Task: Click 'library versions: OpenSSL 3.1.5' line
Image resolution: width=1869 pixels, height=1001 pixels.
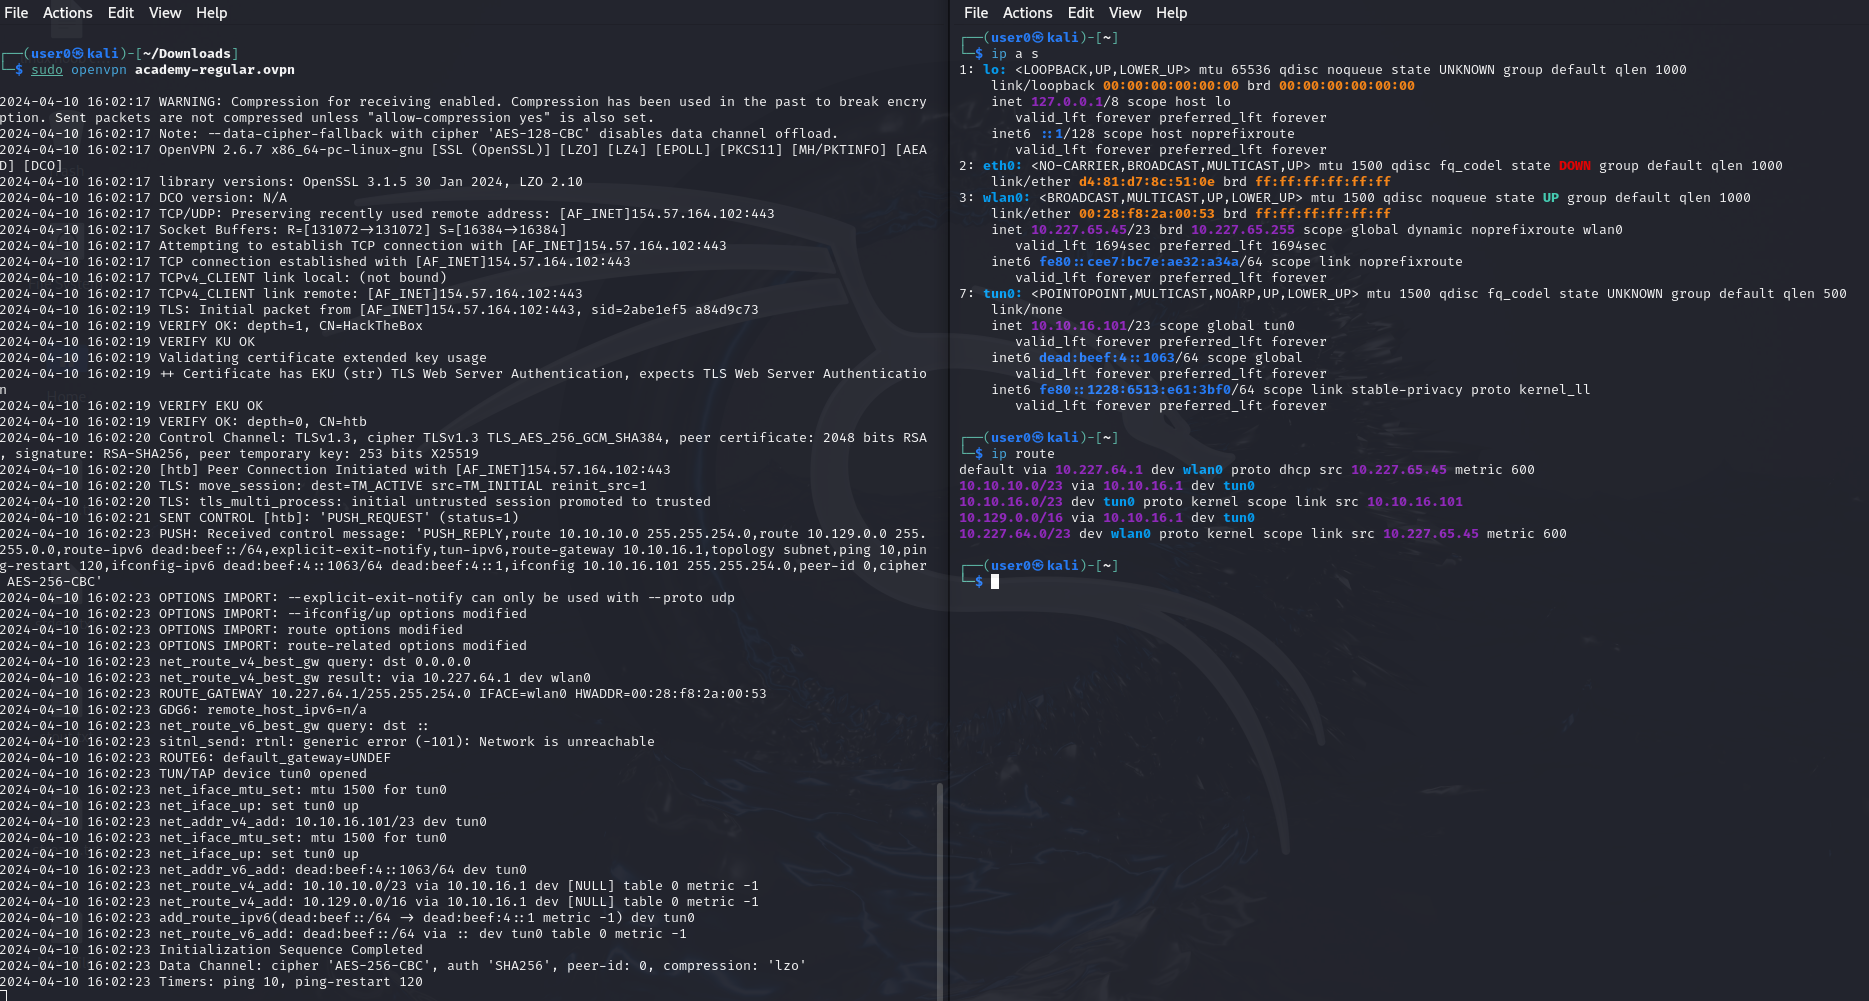Action: point(371,182)
